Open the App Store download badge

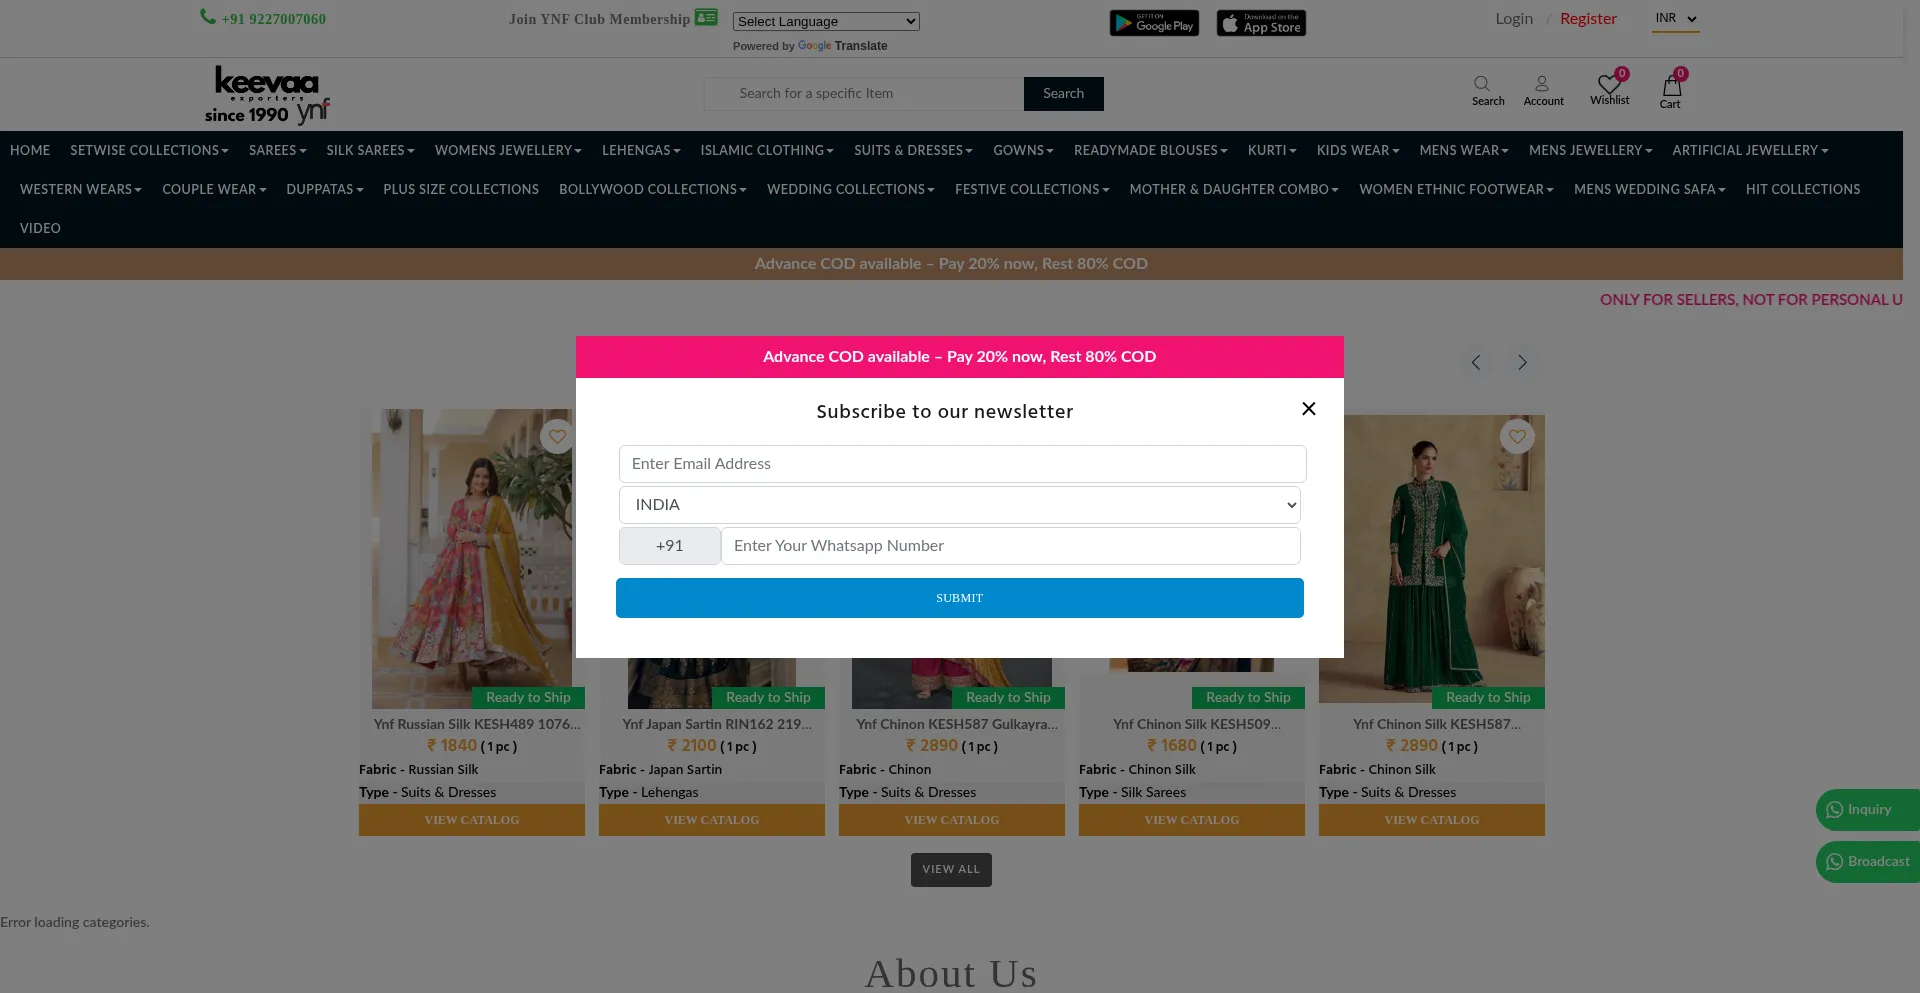click(x=1261, y=23)
